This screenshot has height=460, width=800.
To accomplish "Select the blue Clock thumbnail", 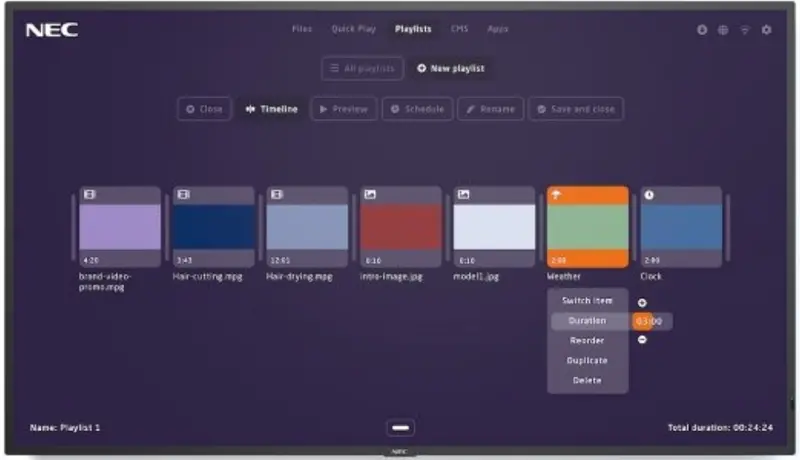I will [681, 227].
